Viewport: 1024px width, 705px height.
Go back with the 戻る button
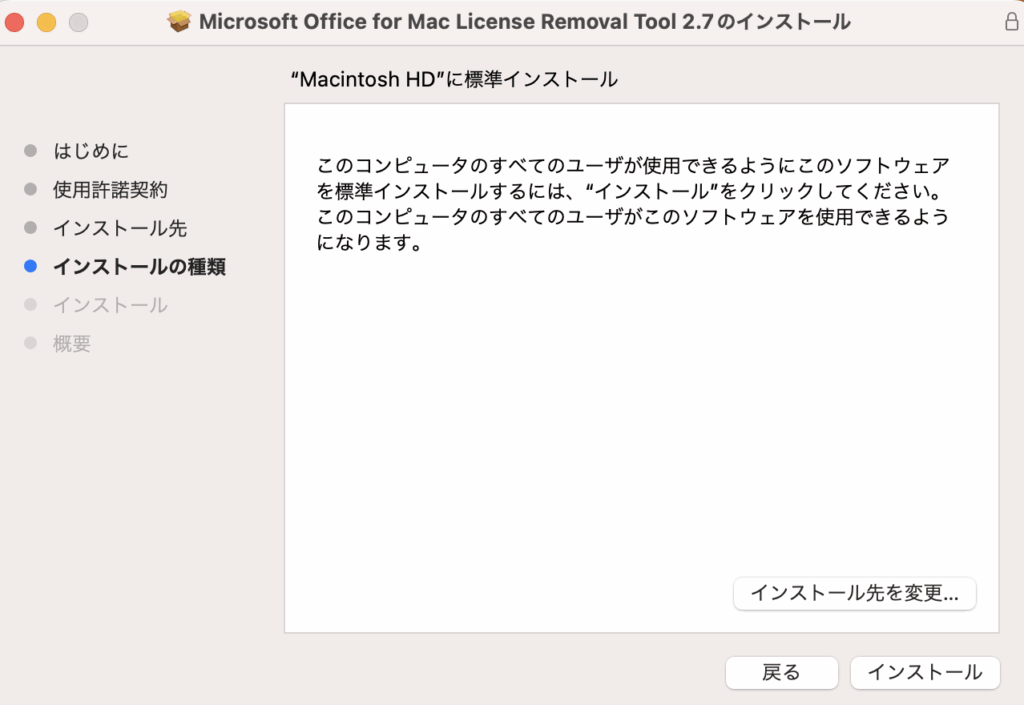coord(781,673)
